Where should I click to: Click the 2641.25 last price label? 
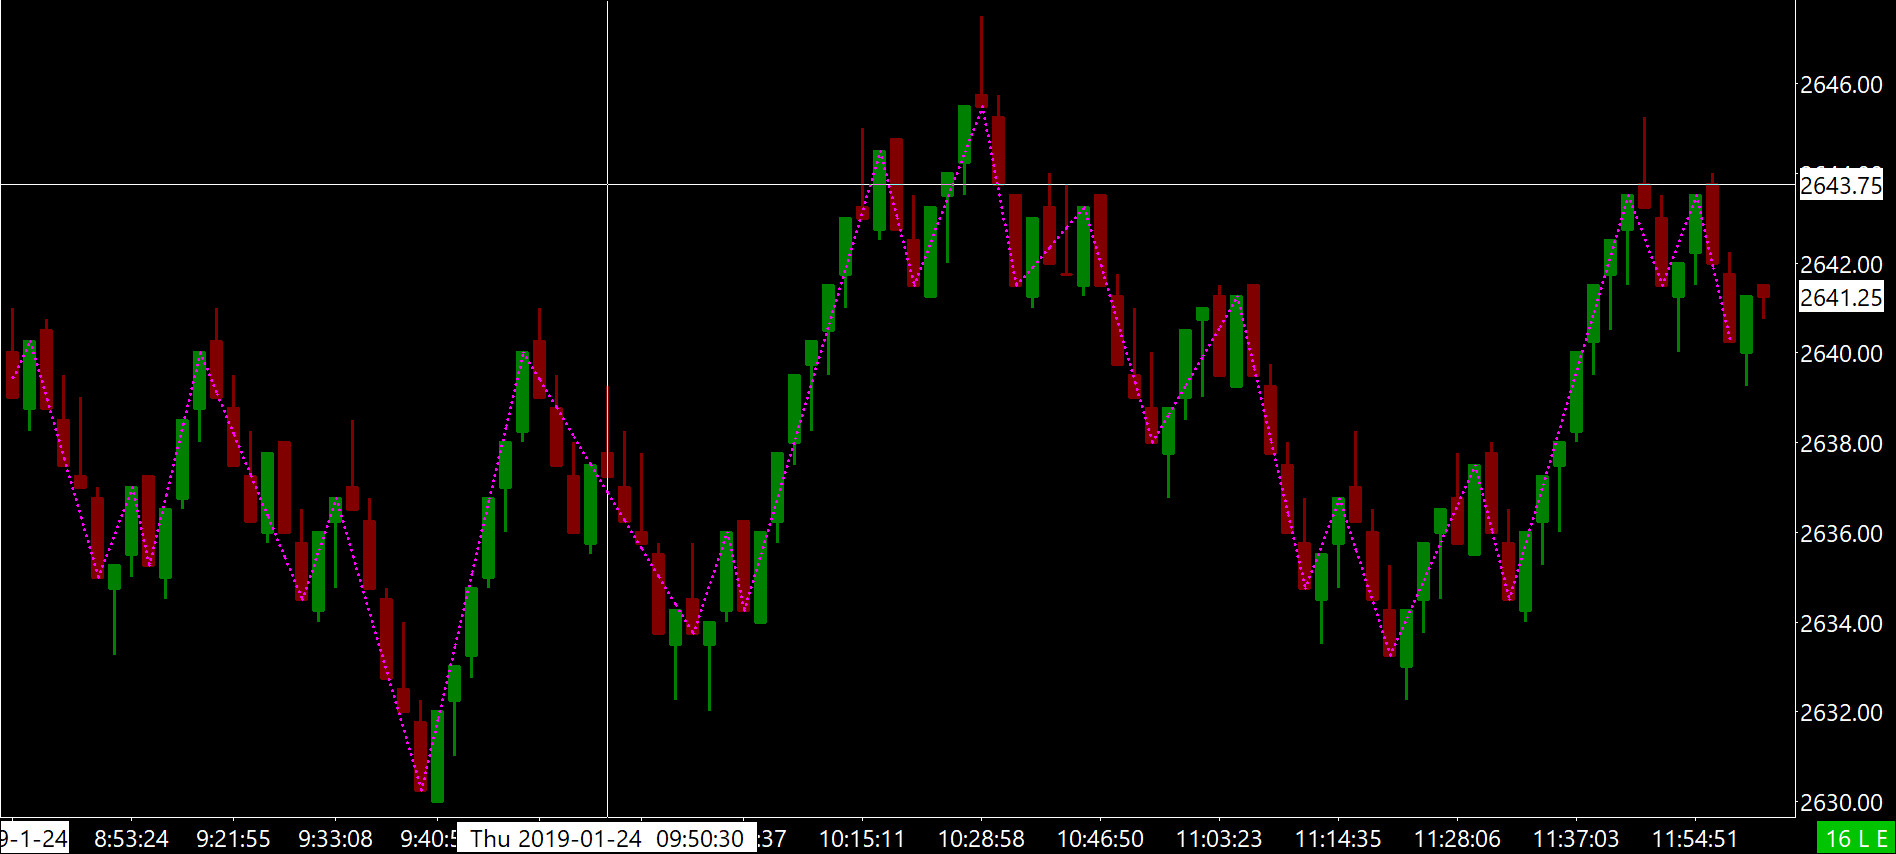[x=1841, y=297]
